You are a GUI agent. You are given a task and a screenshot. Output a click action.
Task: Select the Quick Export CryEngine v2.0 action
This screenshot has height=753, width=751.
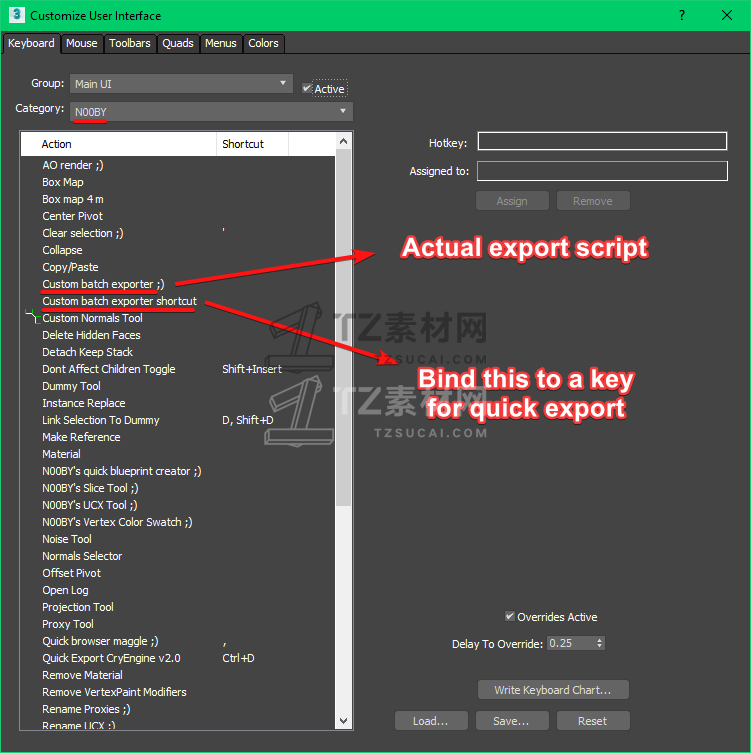tap(111, 658)
